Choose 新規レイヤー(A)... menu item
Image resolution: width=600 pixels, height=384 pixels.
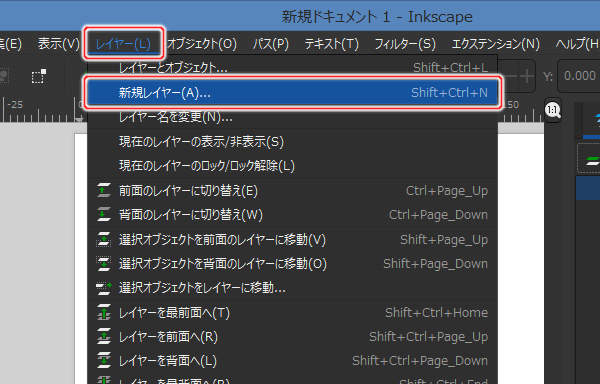tap(293, 93)
